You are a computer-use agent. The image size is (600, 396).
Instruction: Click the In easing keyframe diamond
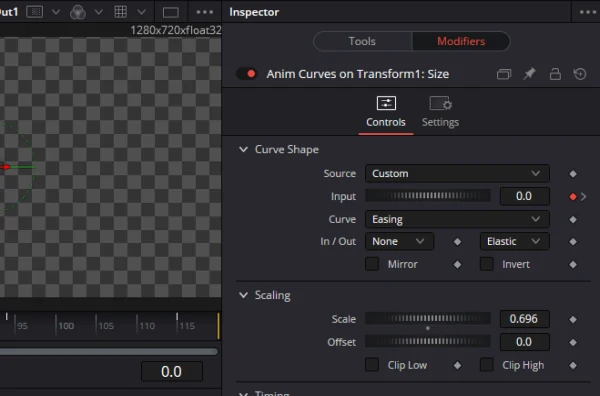[457, 242]
